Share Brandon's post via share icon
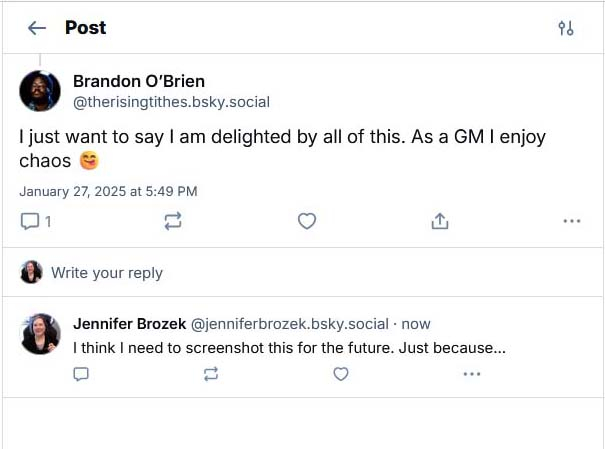 click(440, 221)
